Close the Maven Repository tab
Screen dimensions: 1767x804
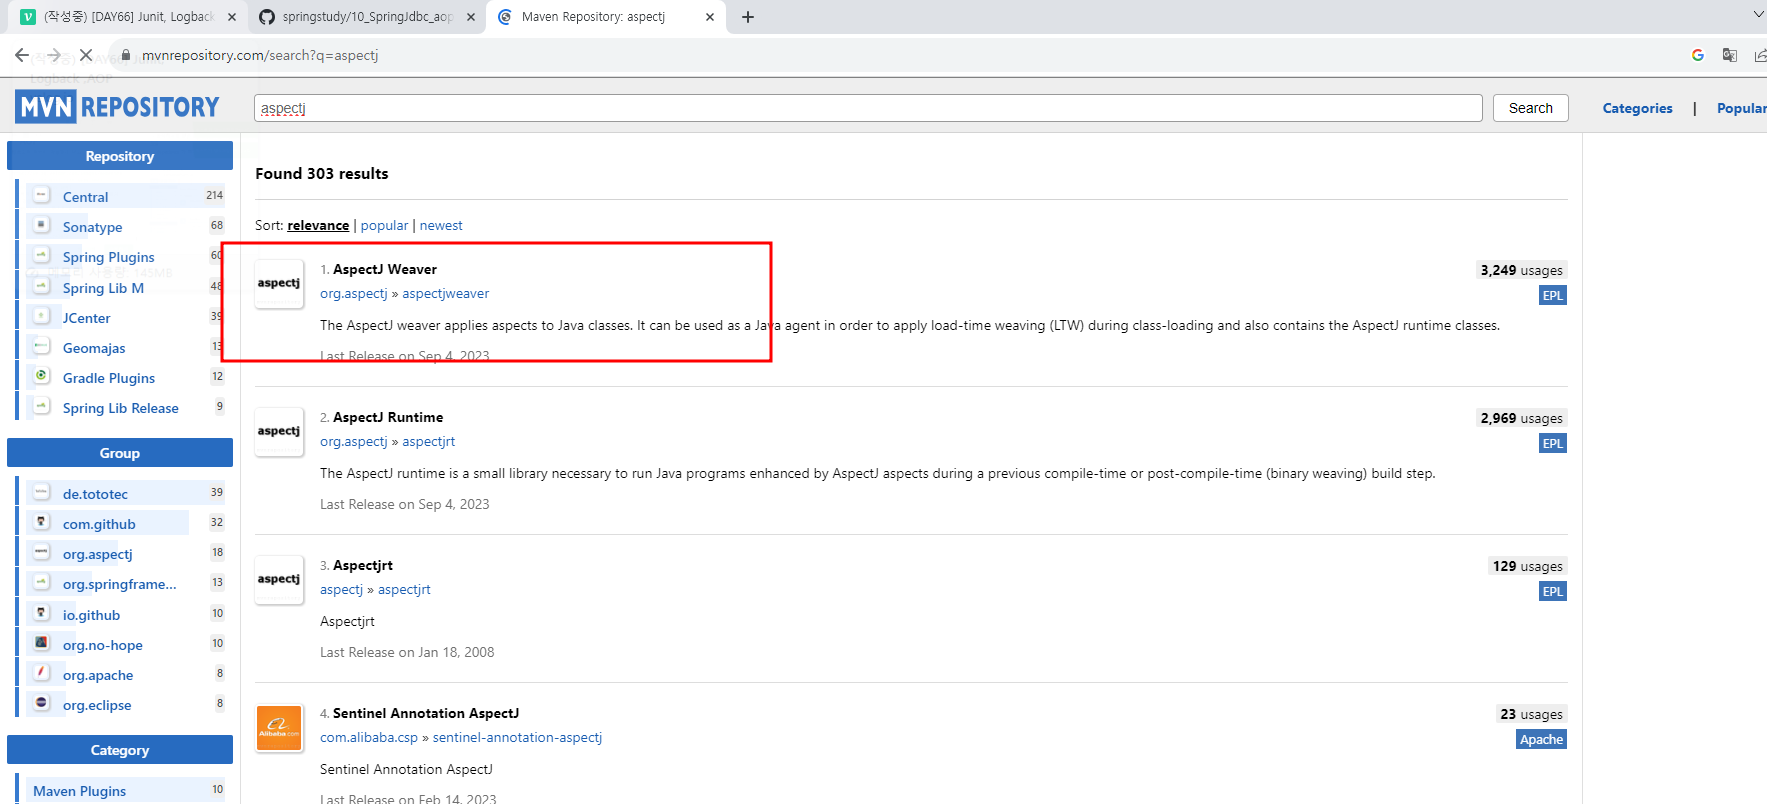(x=710, y=17)
